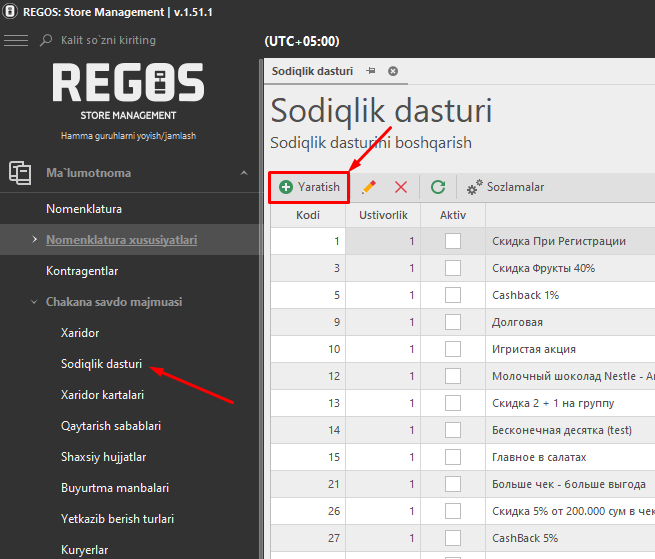Click the Yaratish create button

coord(309,187)
